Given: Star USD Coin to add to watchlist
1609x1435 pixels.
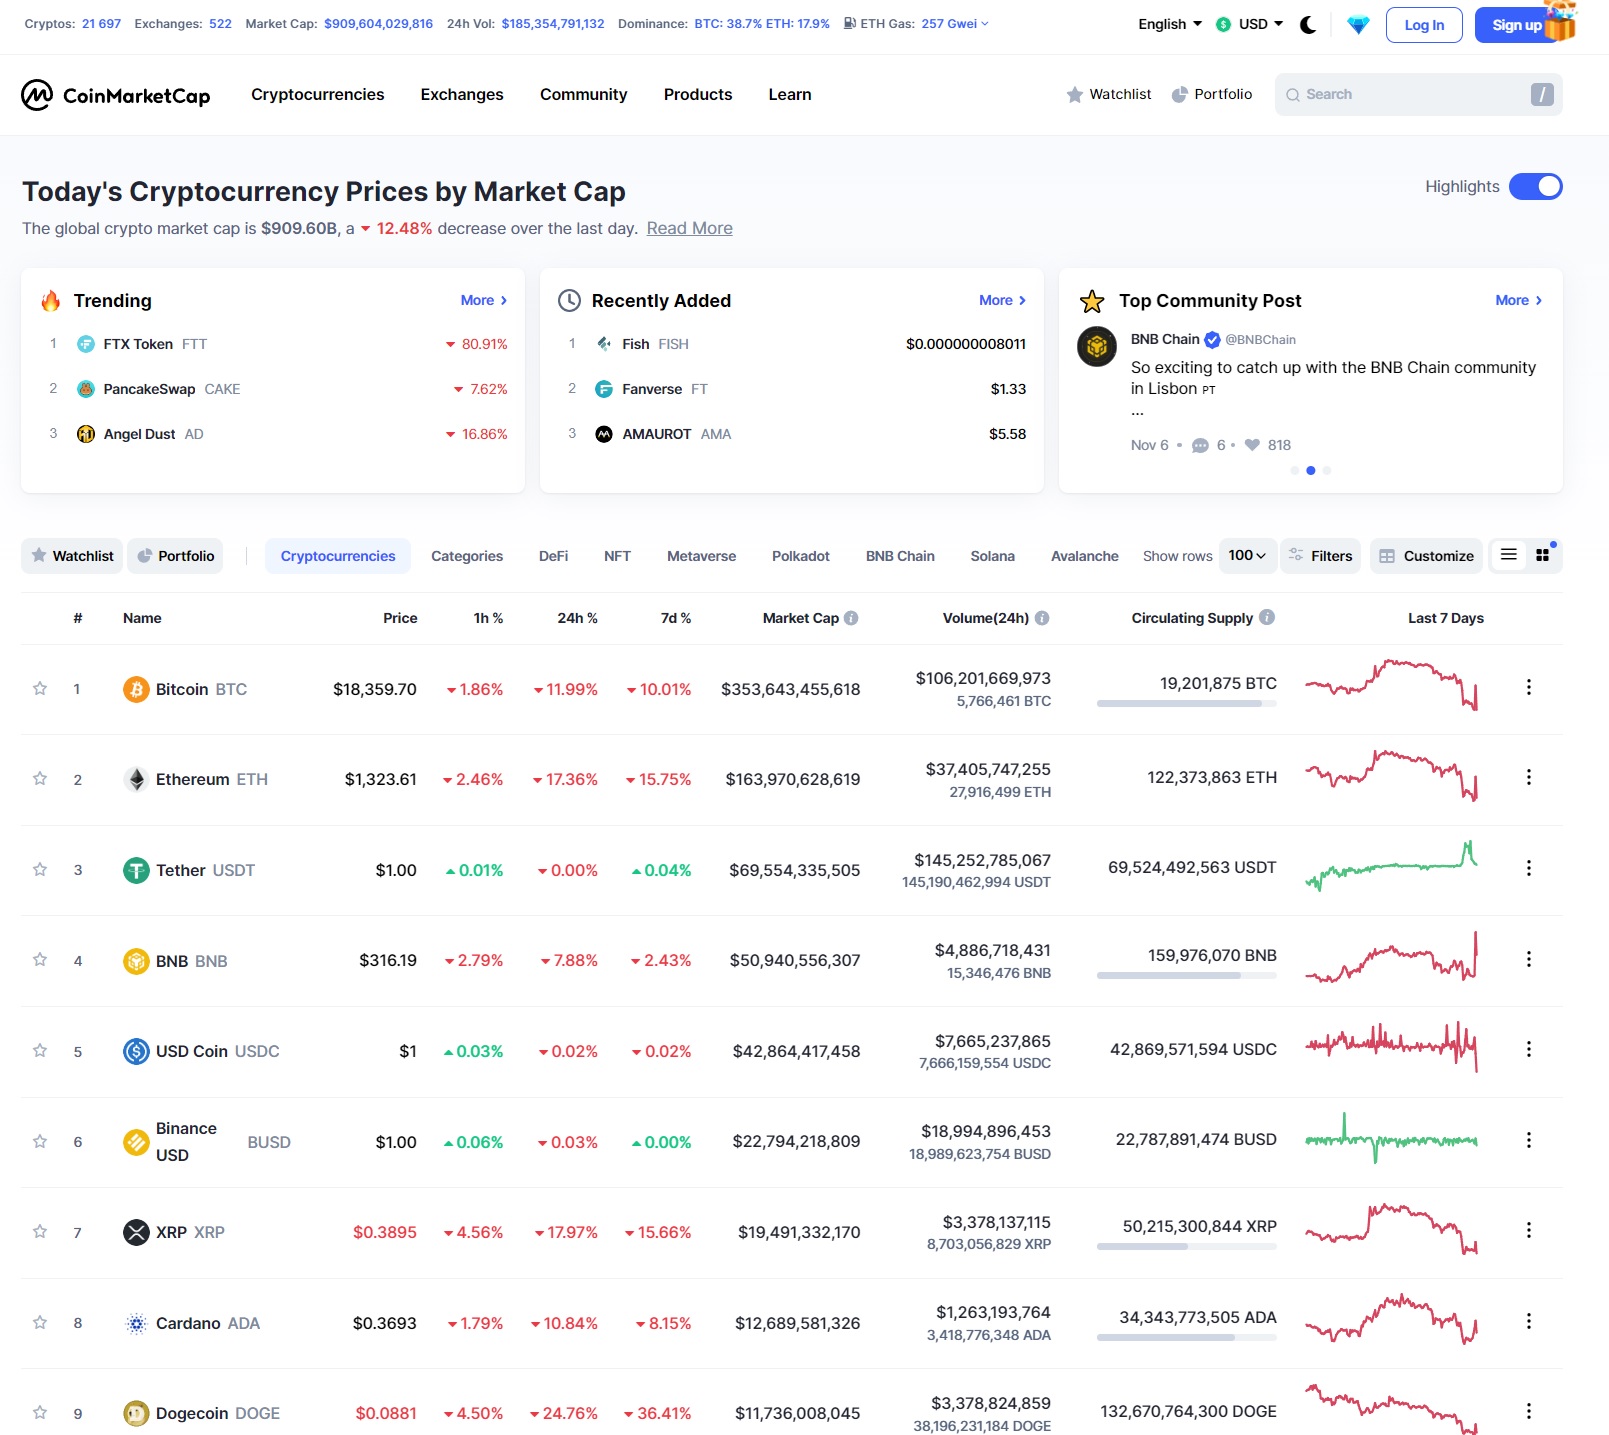Looking at the screenshot, I should (40, 1050).
